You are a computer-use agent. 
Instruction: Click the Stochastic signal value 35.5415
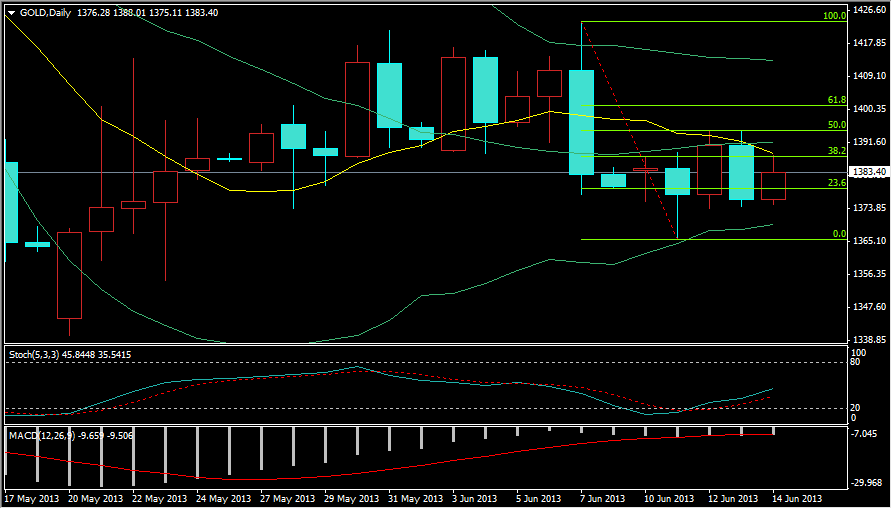pos(114,354)
